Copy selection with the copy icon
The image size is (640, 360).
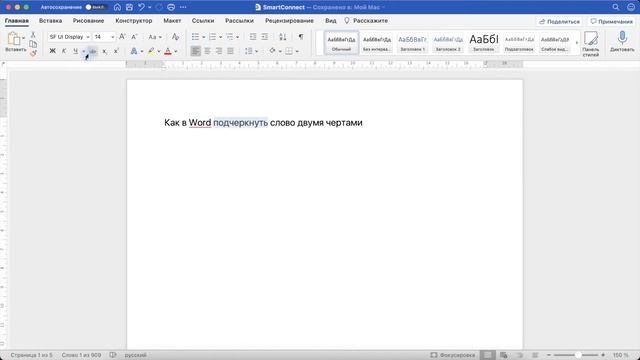(33, 44)
